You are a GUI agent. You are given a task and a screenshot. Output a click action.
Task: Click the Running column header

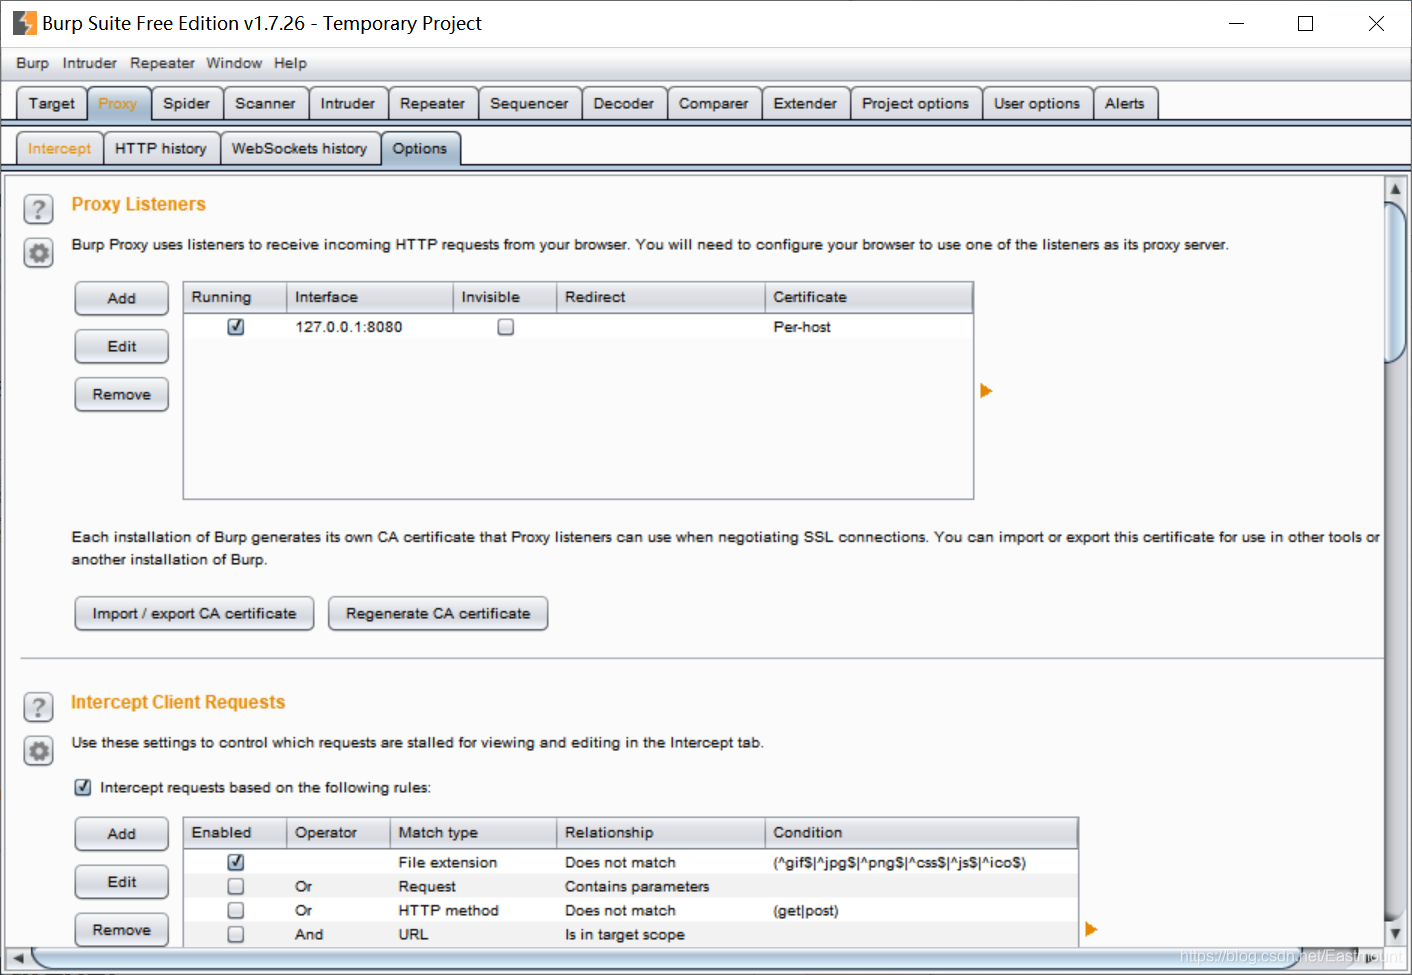point(235,297)
